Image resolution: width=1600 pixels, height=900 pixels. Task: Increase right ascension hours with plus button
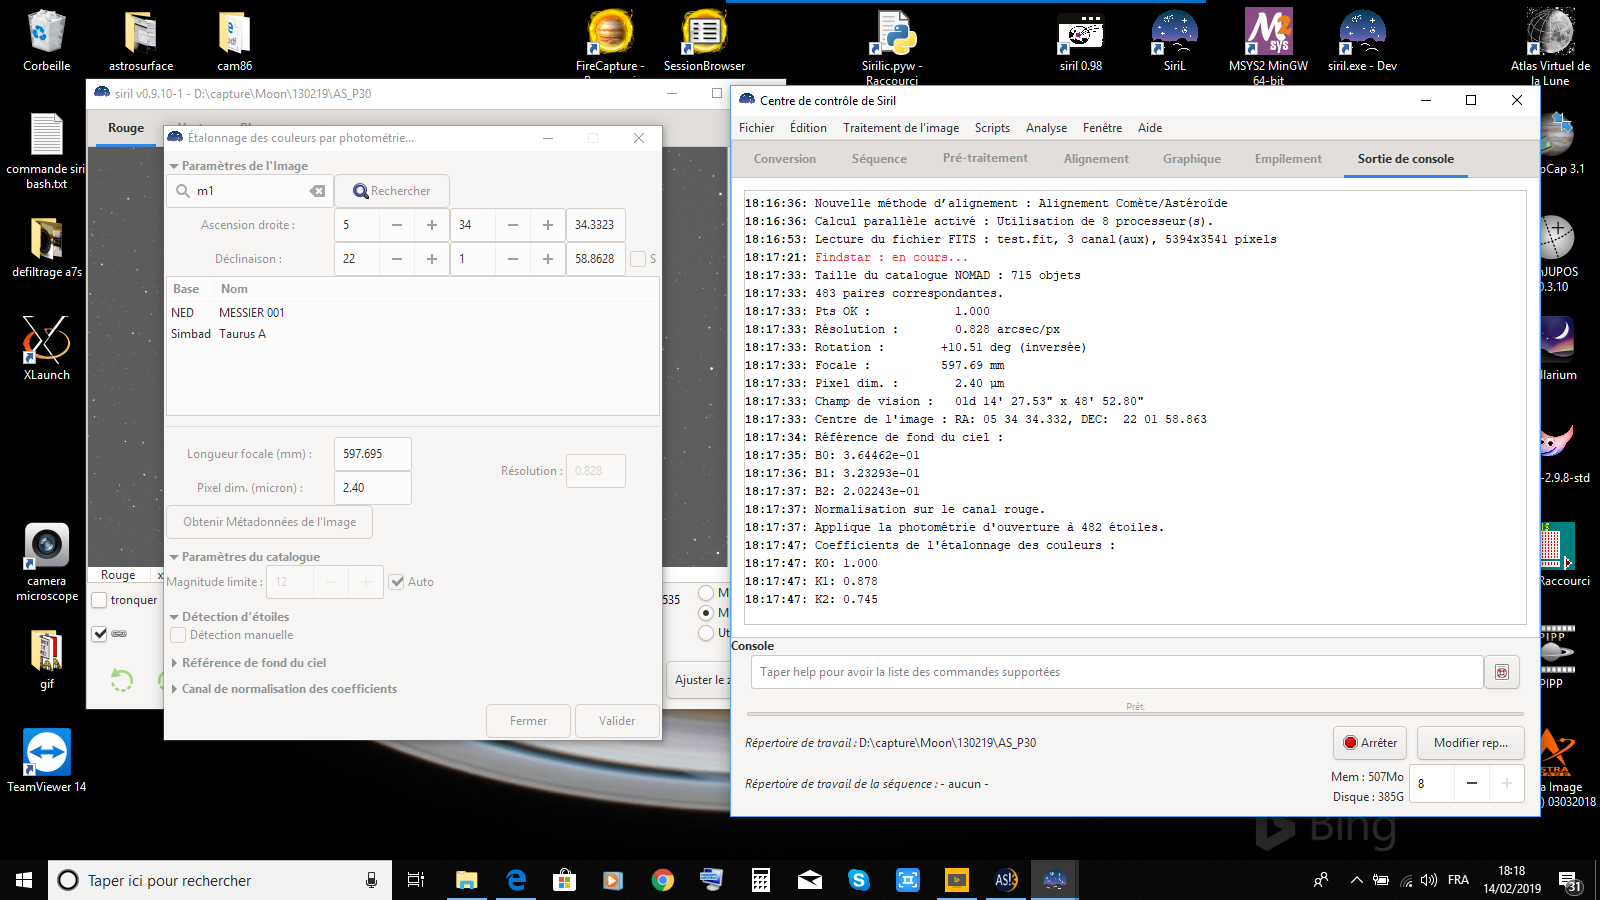(x=432, y=225)
